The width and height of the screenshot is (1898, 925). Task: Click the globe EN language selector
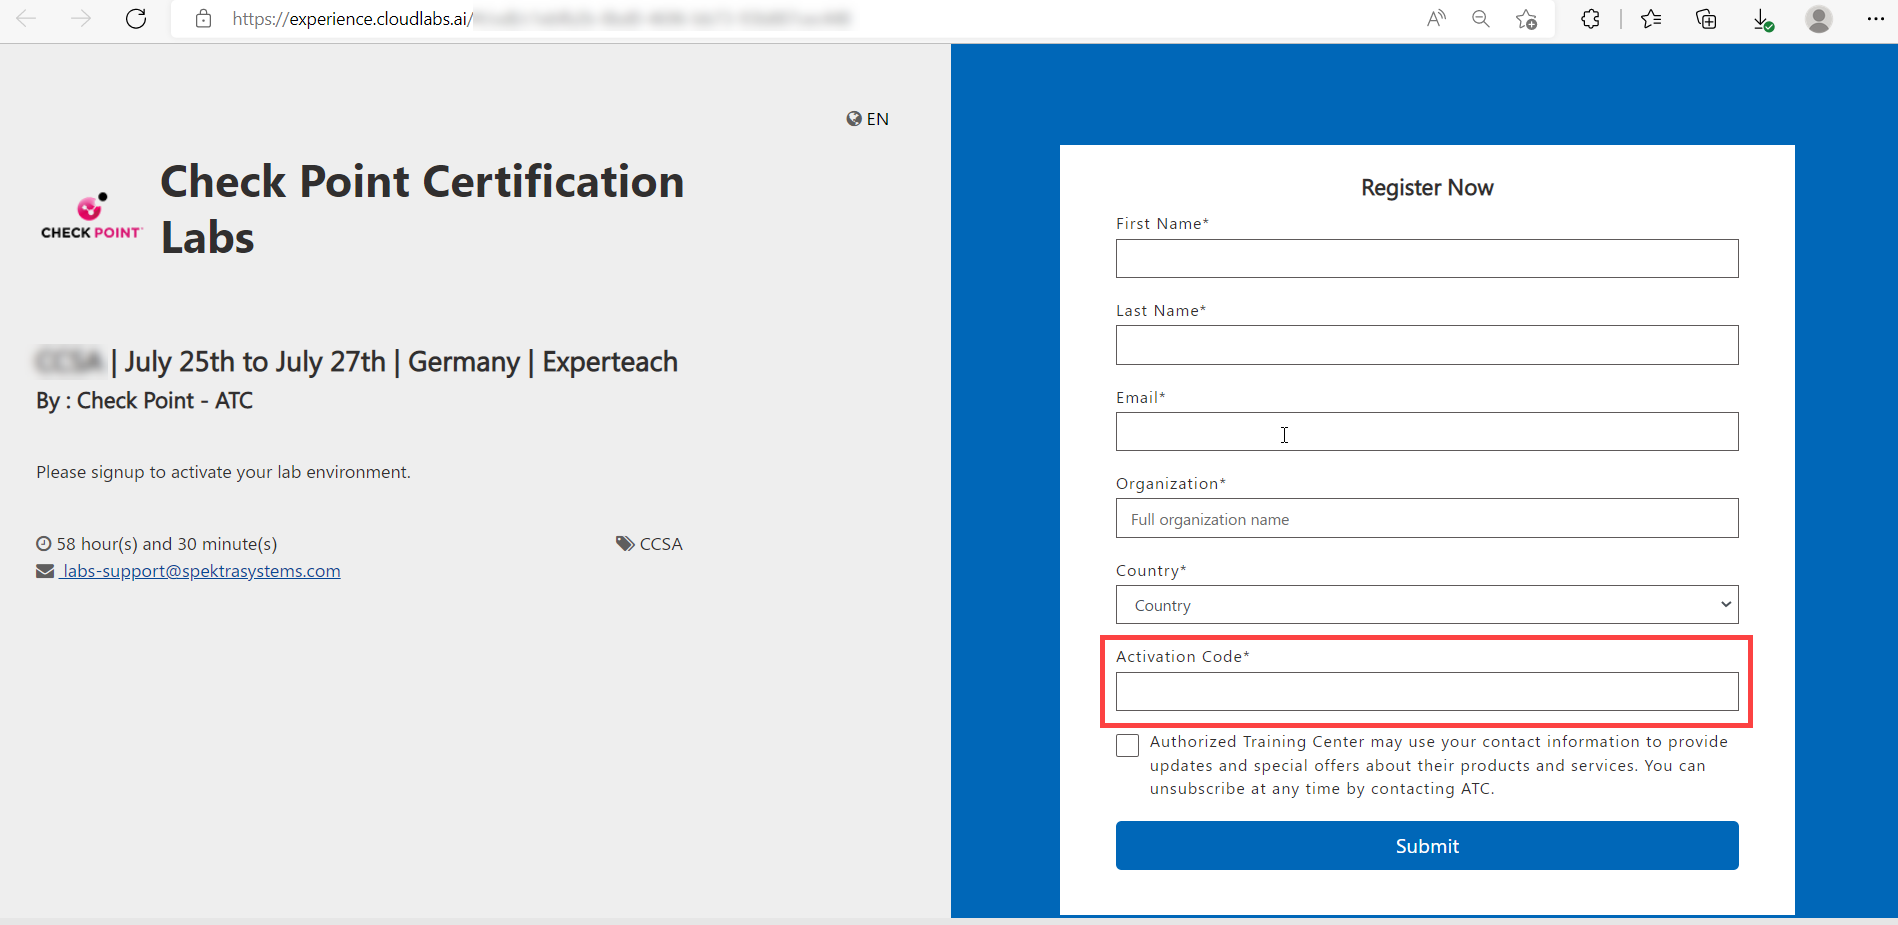(867, 119)
